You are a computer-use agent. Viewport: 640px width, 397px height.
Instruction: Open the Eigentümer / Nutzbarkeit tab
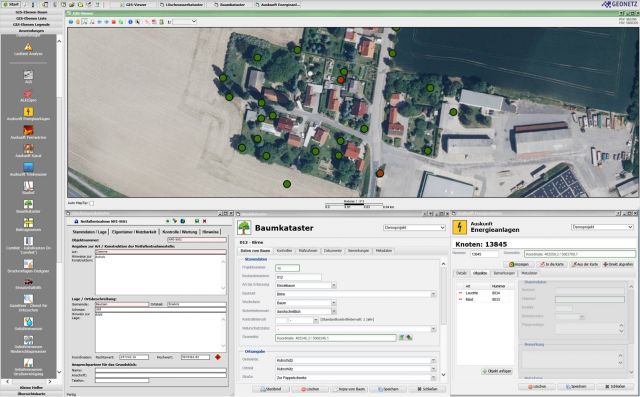(x=134, y=232)
